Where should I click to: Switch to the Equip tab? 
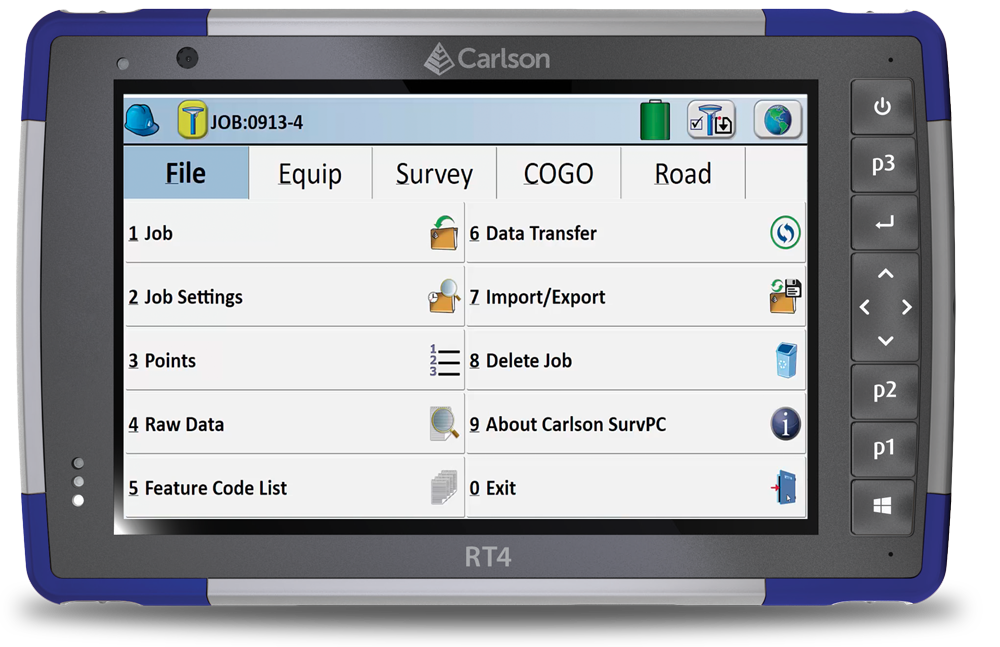pyautogui.click(x=310, y=174)
